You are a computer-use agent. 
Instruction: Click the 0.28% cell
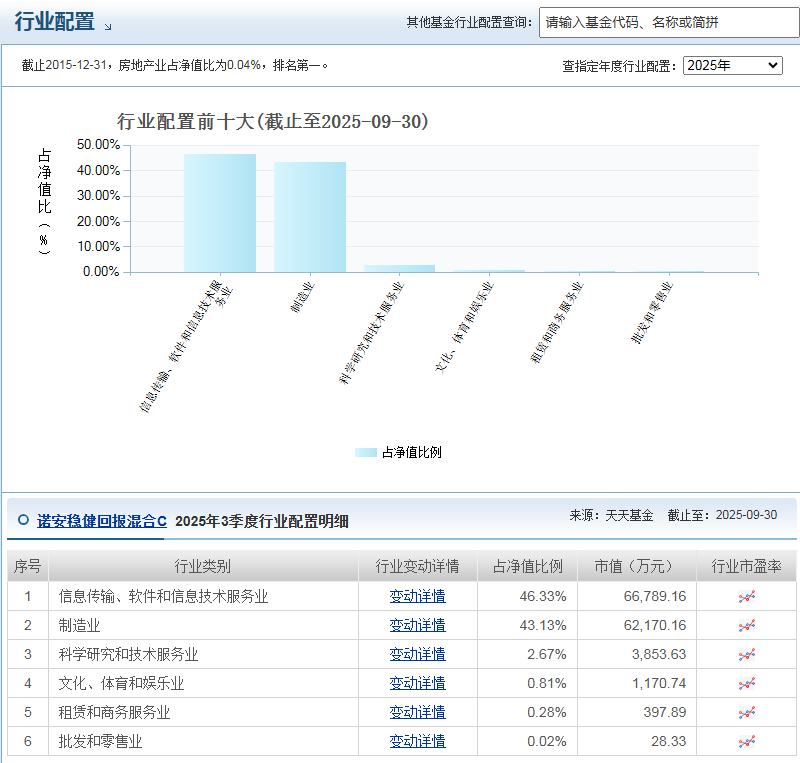(527, 712)
